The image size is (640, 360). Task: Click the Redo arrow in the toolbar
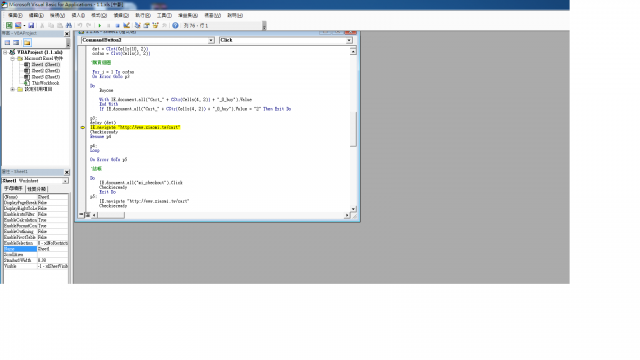[x=89, y=25]
